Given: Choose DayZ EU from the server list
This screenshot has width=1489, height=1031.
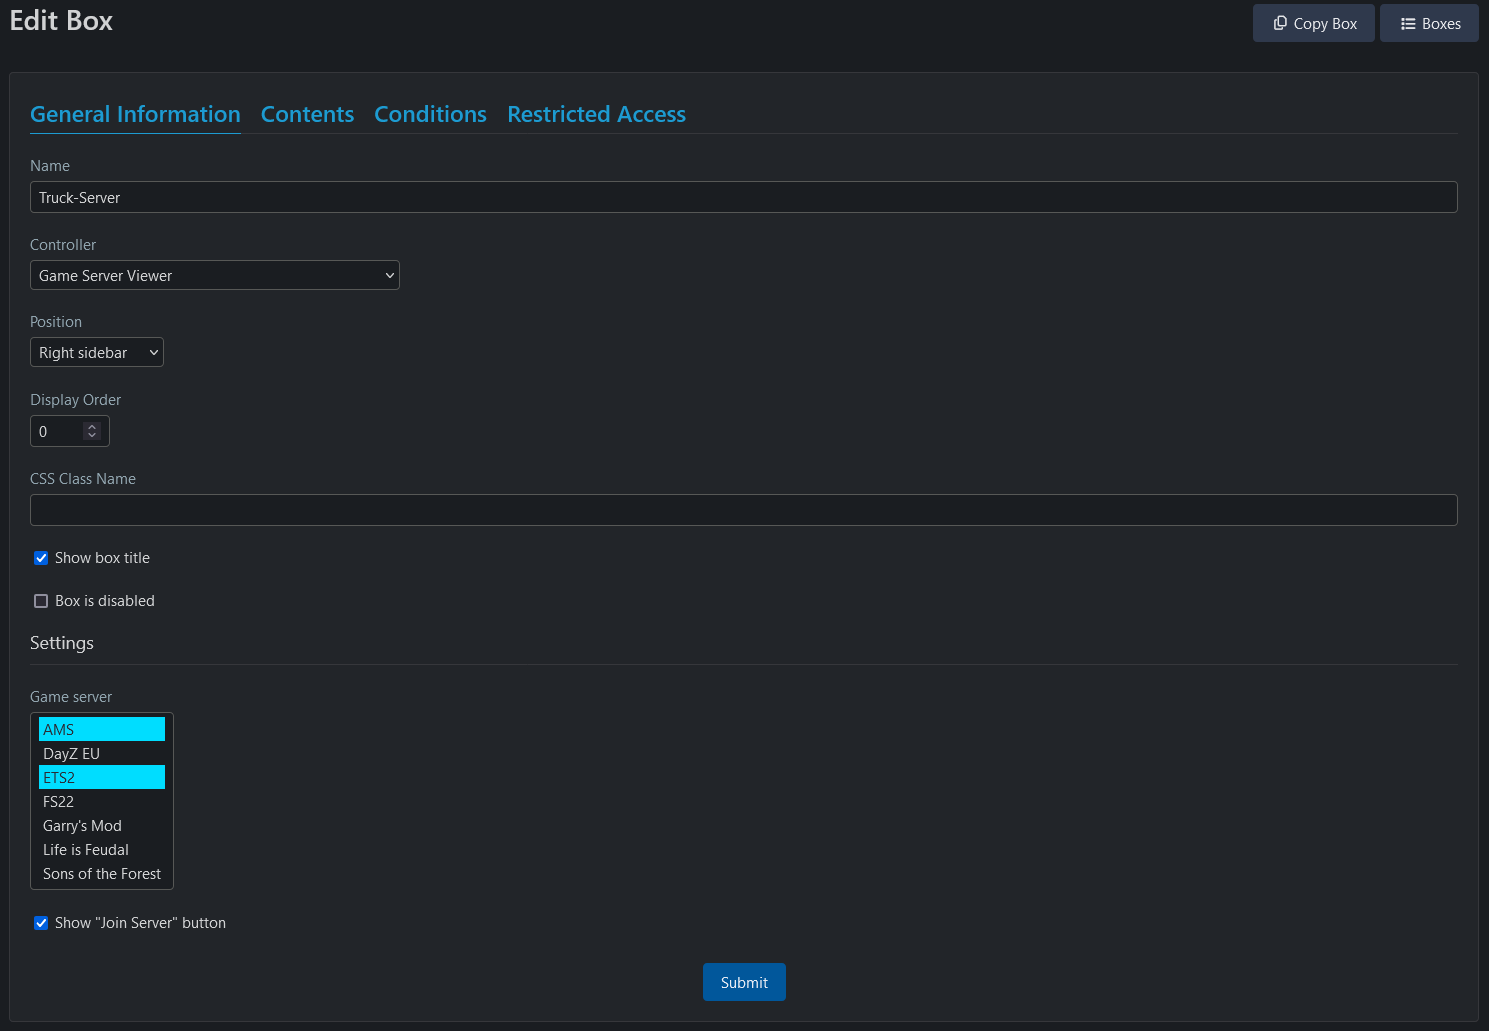Looking at the screenshot, I should [x=101, y=753].
